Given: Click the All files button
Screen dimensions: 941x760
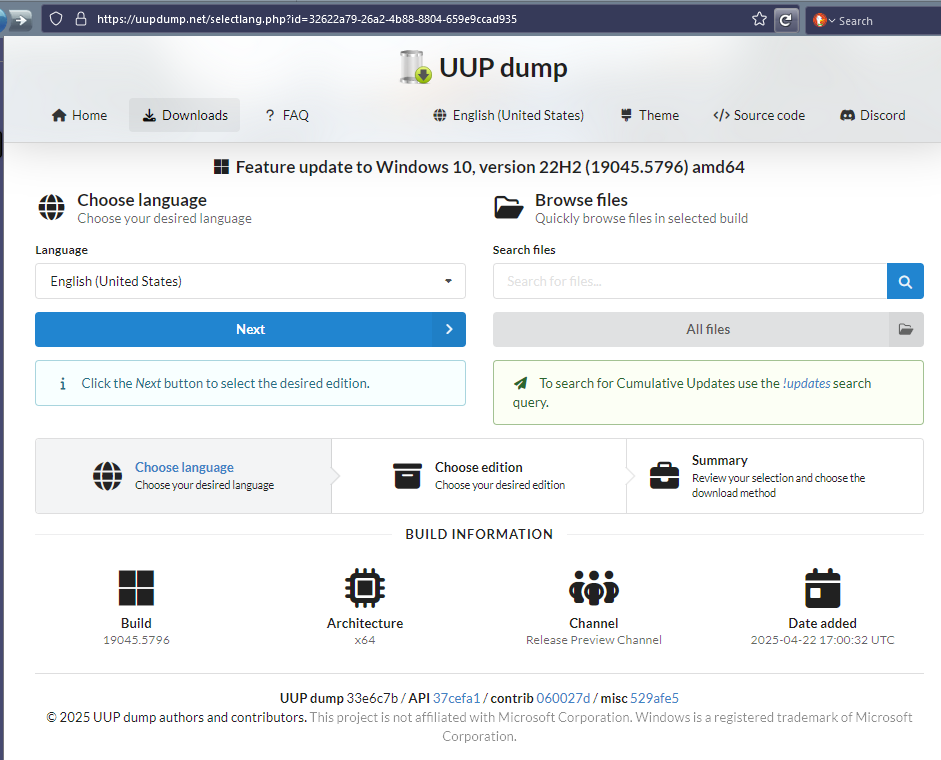Looking at the screenshot, I should (708, 329).
